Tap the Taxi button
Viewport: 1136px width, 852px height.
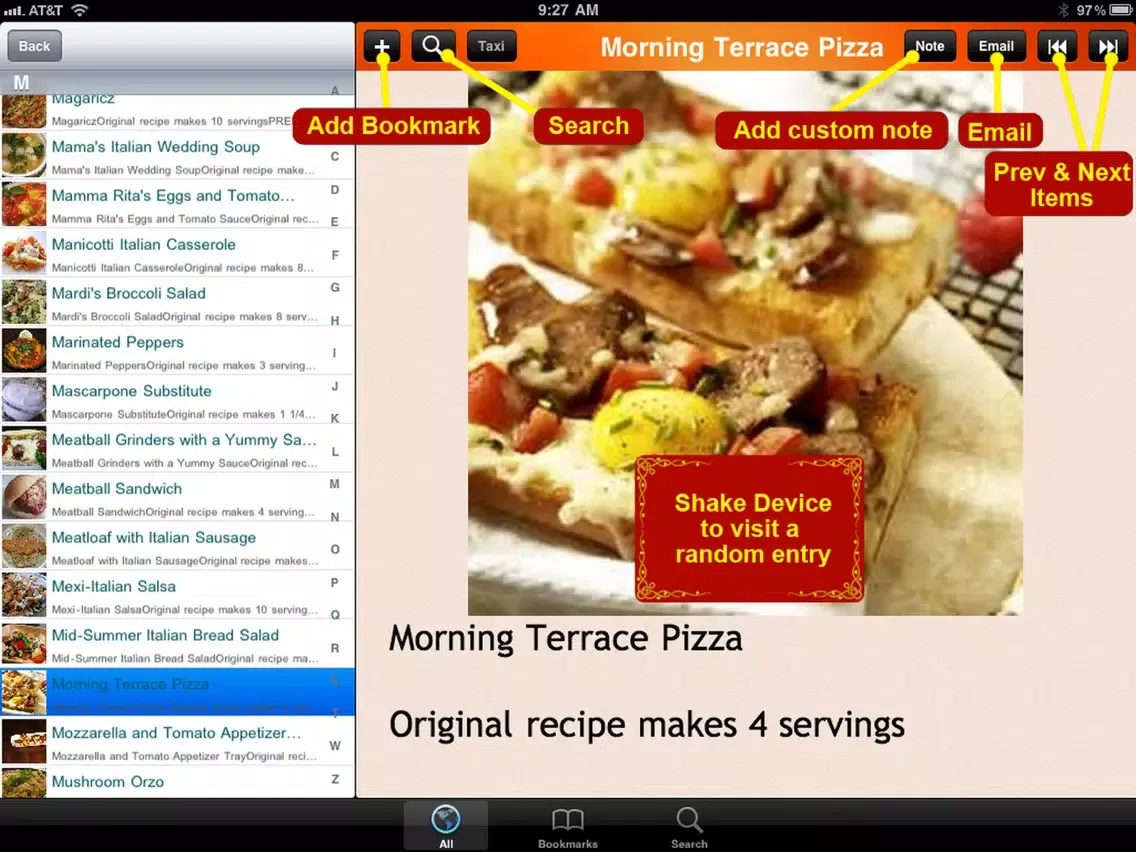[491, 46]
